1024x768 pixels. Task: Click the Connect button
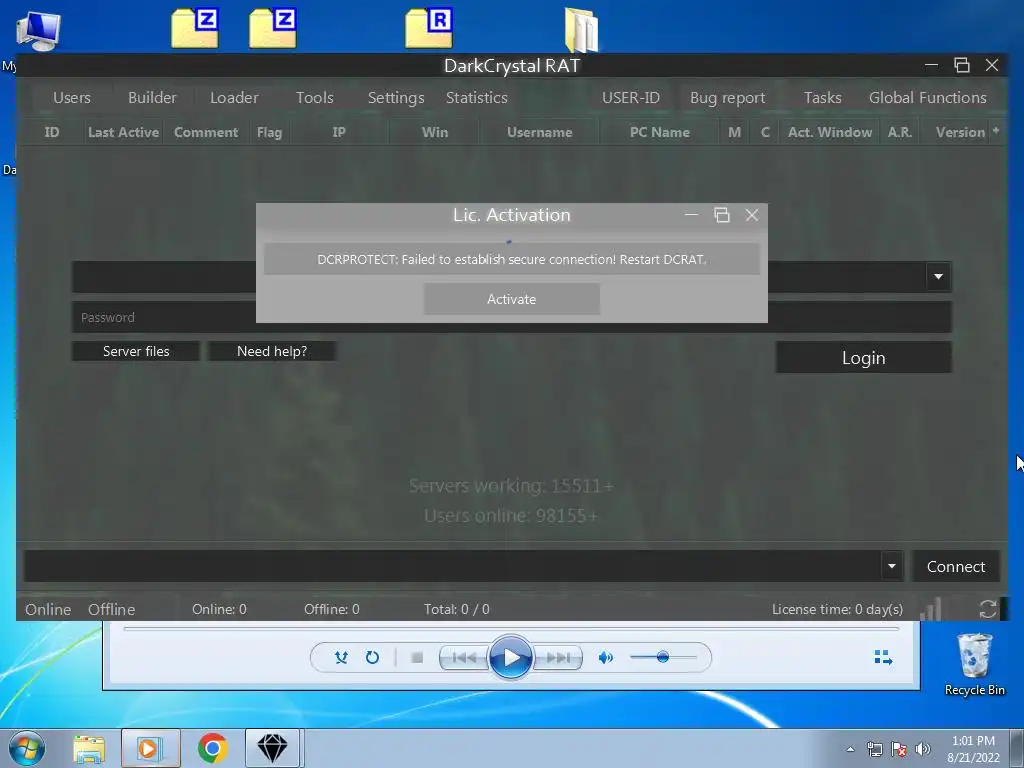coord(955,566)
